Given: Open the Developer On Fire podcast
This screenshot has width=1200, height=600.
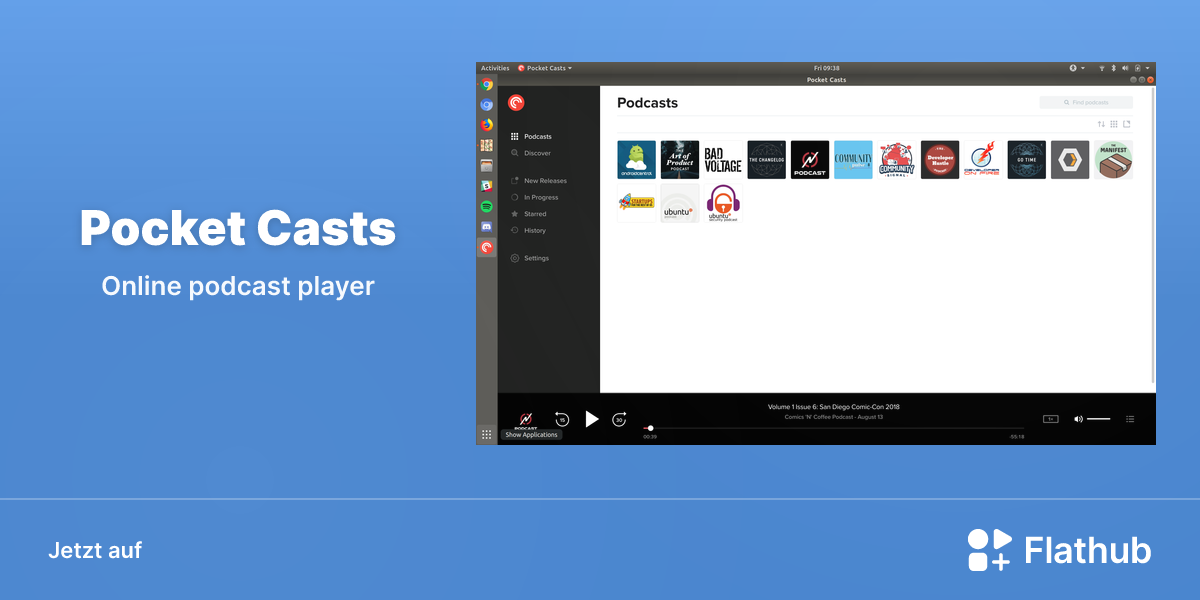Looking at the screenshot, I should (x=983, y=160).
